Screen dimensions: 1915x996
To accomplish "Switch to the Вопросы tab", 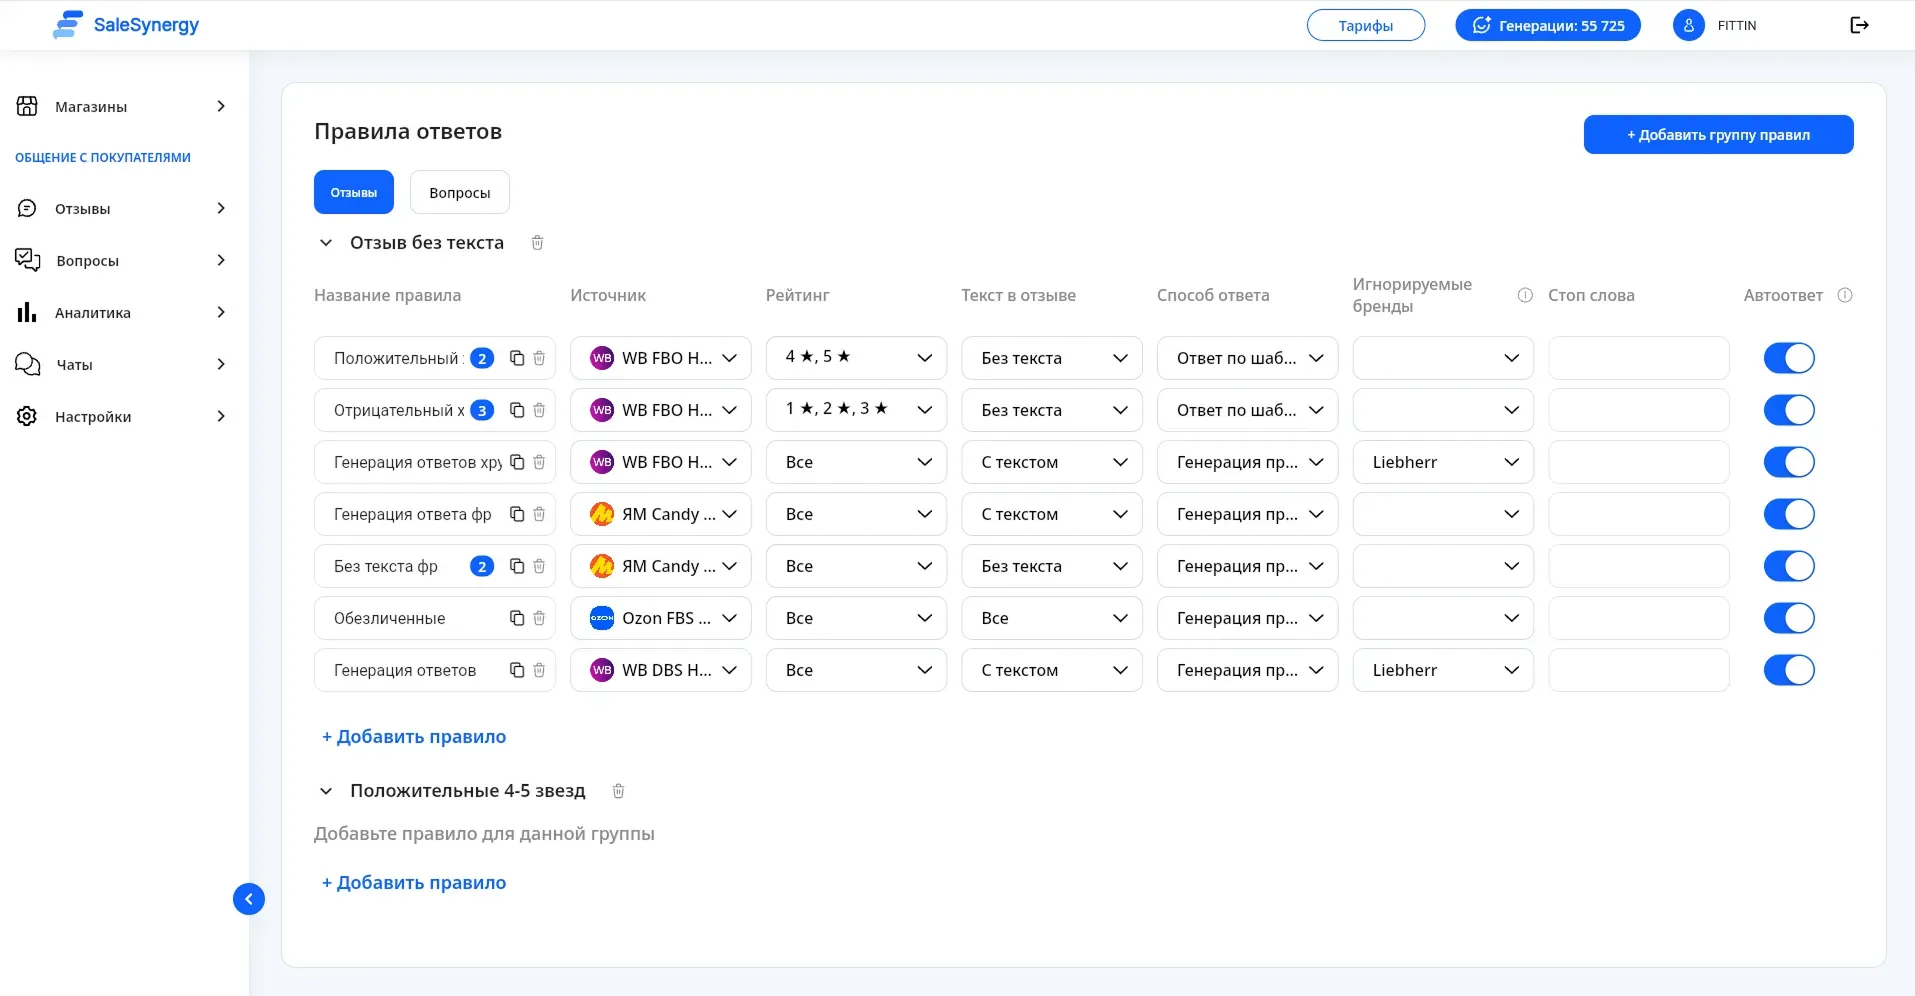I will pyautogui.click(x=459, y=192).
